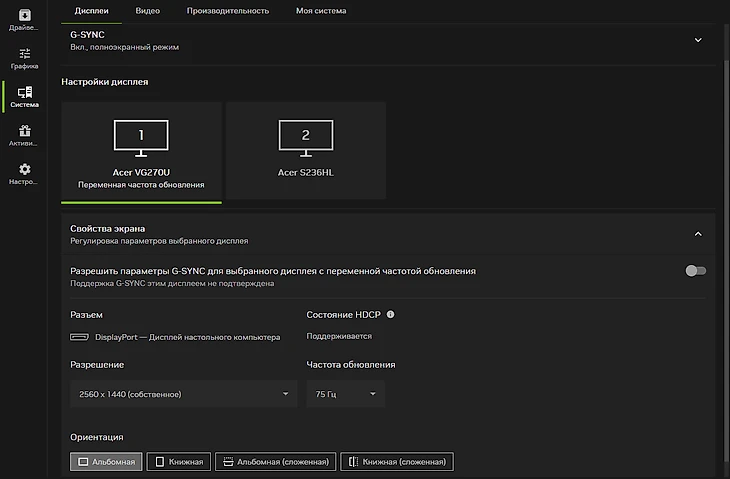Choose Книжная orientation

[178, 462]
